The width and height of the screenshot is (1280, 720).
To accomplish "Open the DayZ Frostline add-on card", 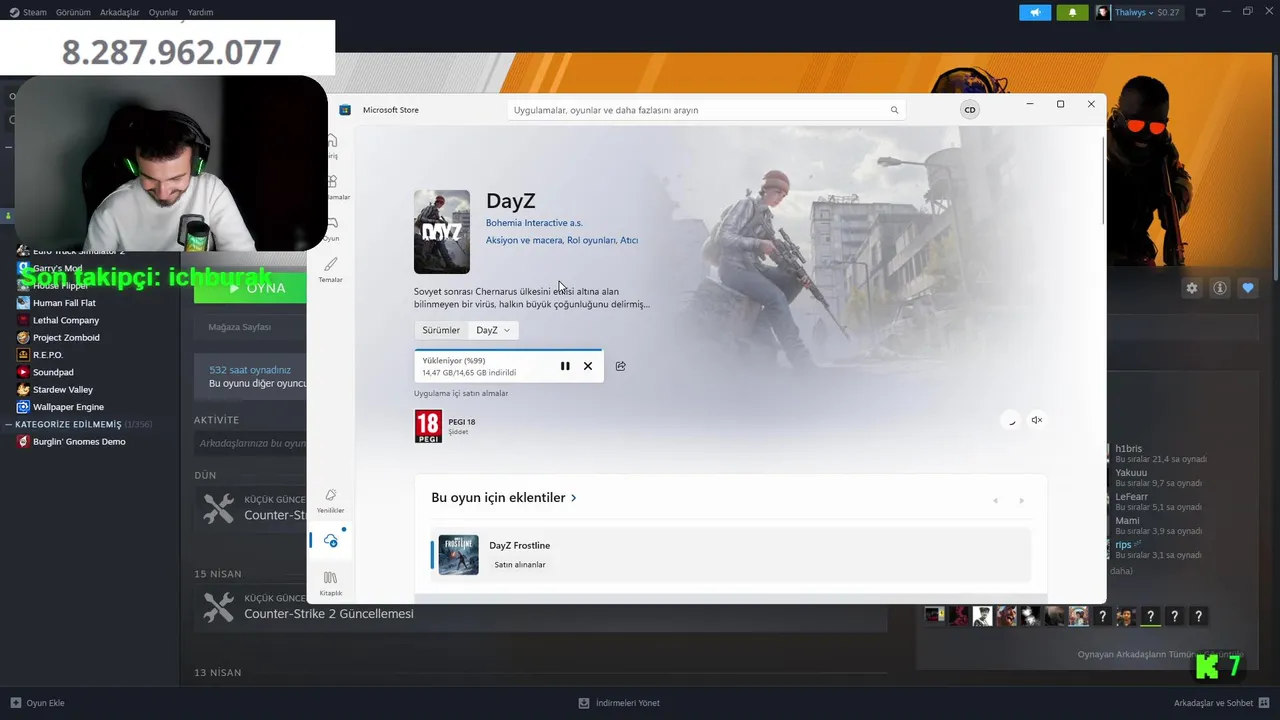I will coord(731,555).
